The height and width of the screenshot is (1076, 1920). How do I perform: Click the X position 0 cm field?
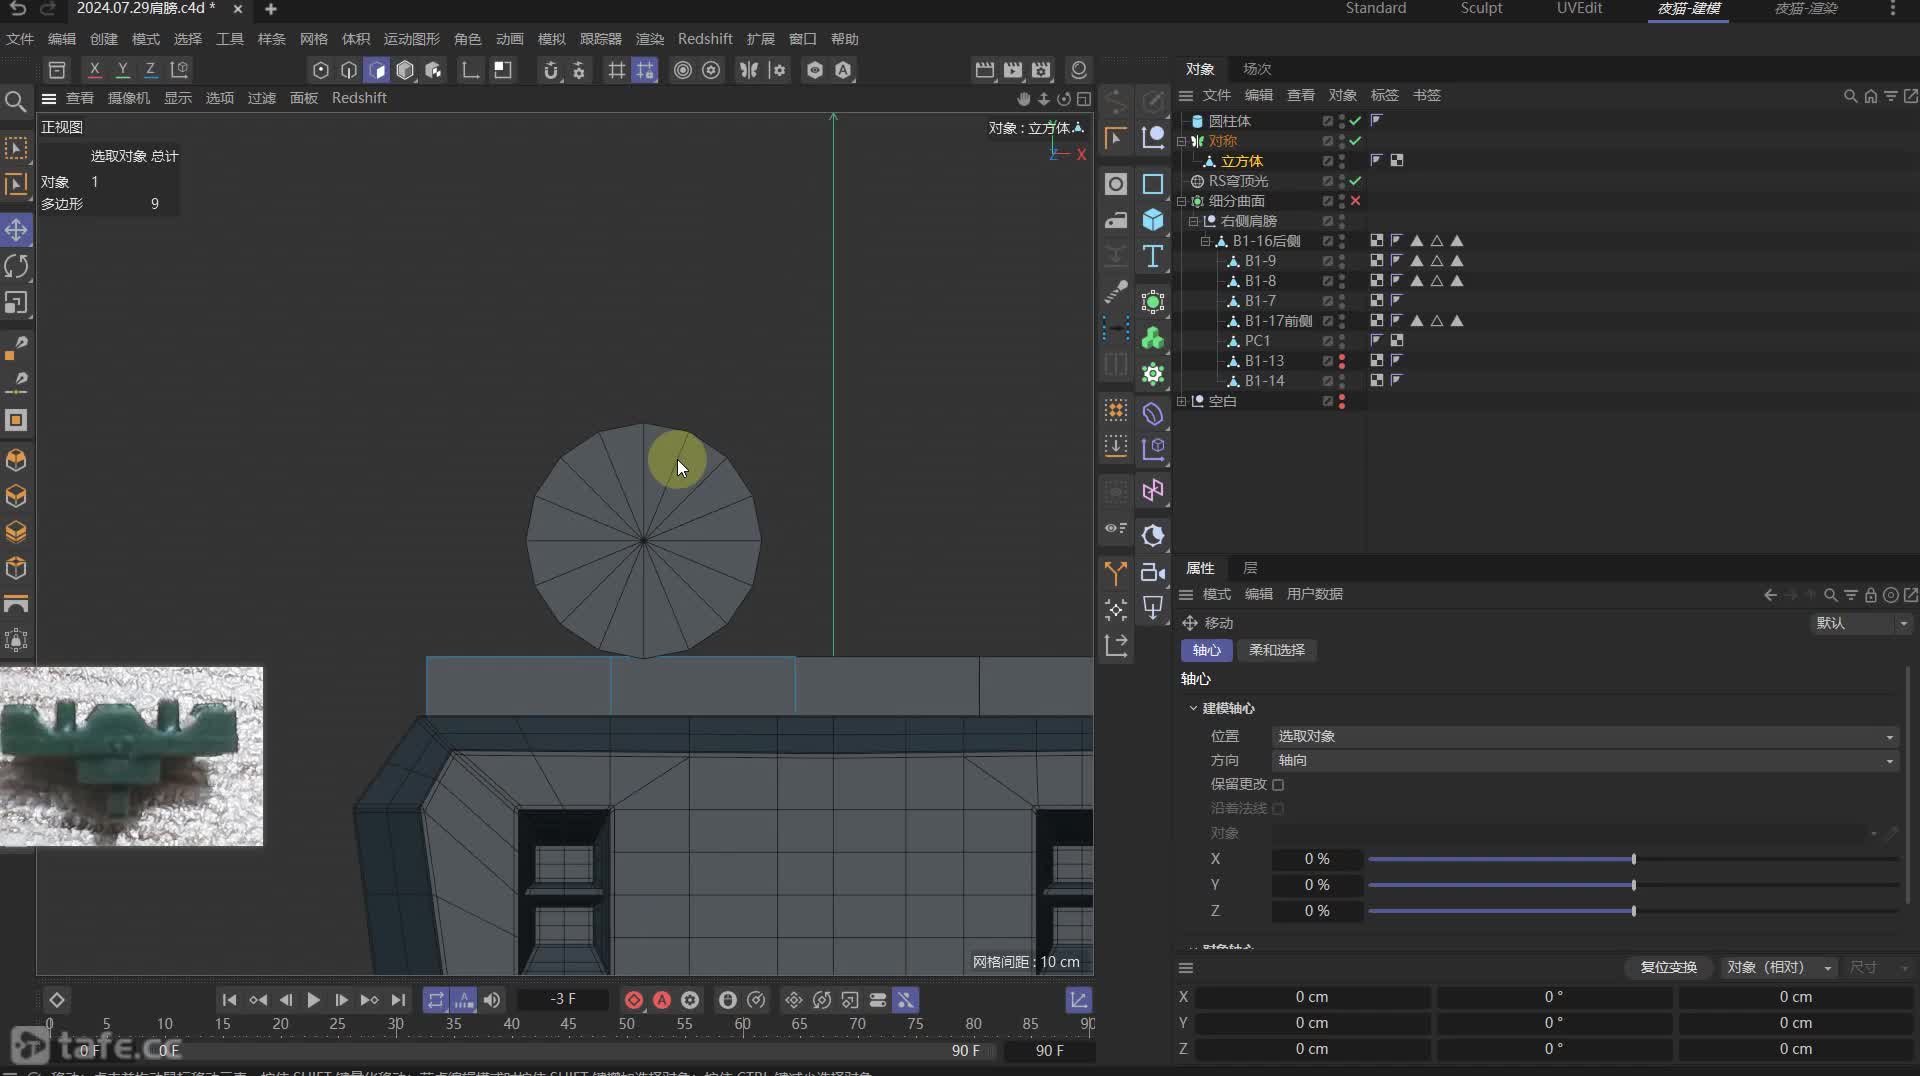pos(1311,997)
